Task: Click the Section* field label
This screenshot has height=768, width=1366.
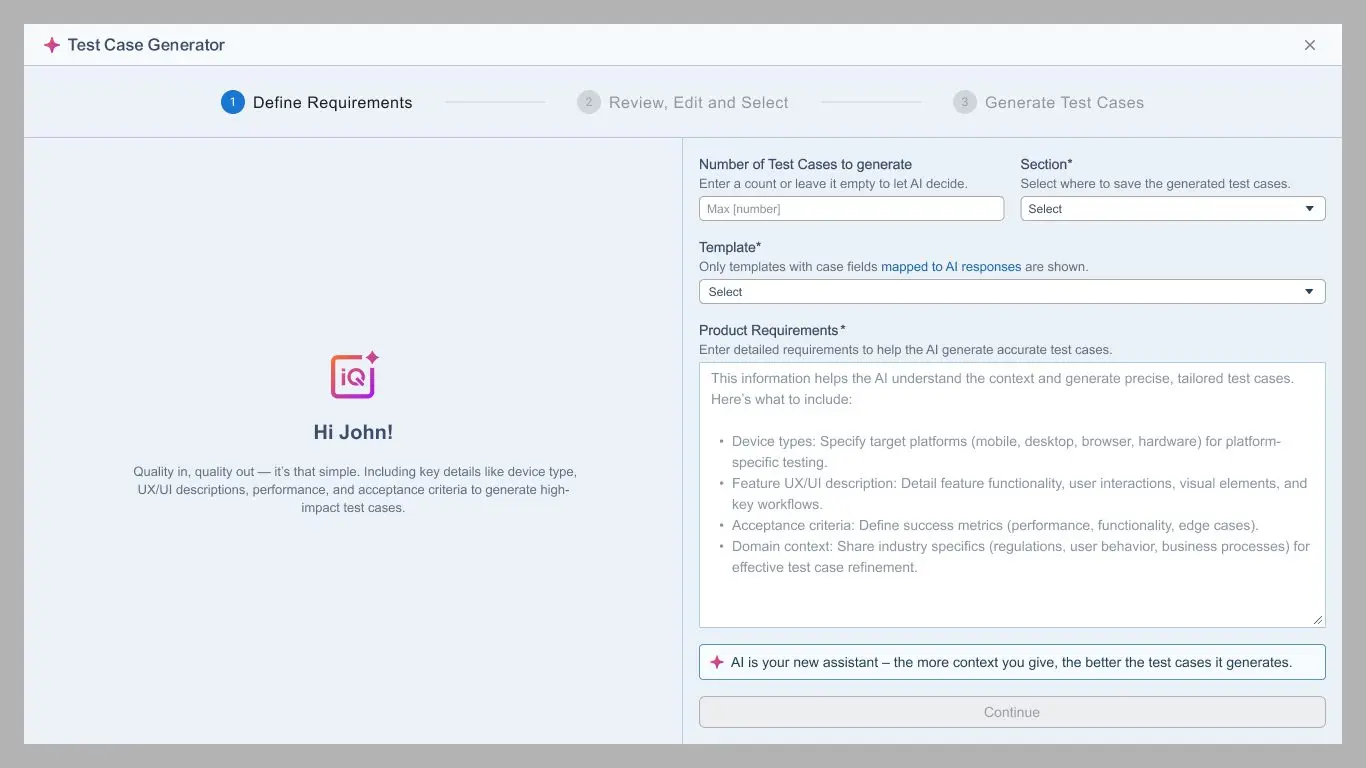Action: (x=1046, y=165)
